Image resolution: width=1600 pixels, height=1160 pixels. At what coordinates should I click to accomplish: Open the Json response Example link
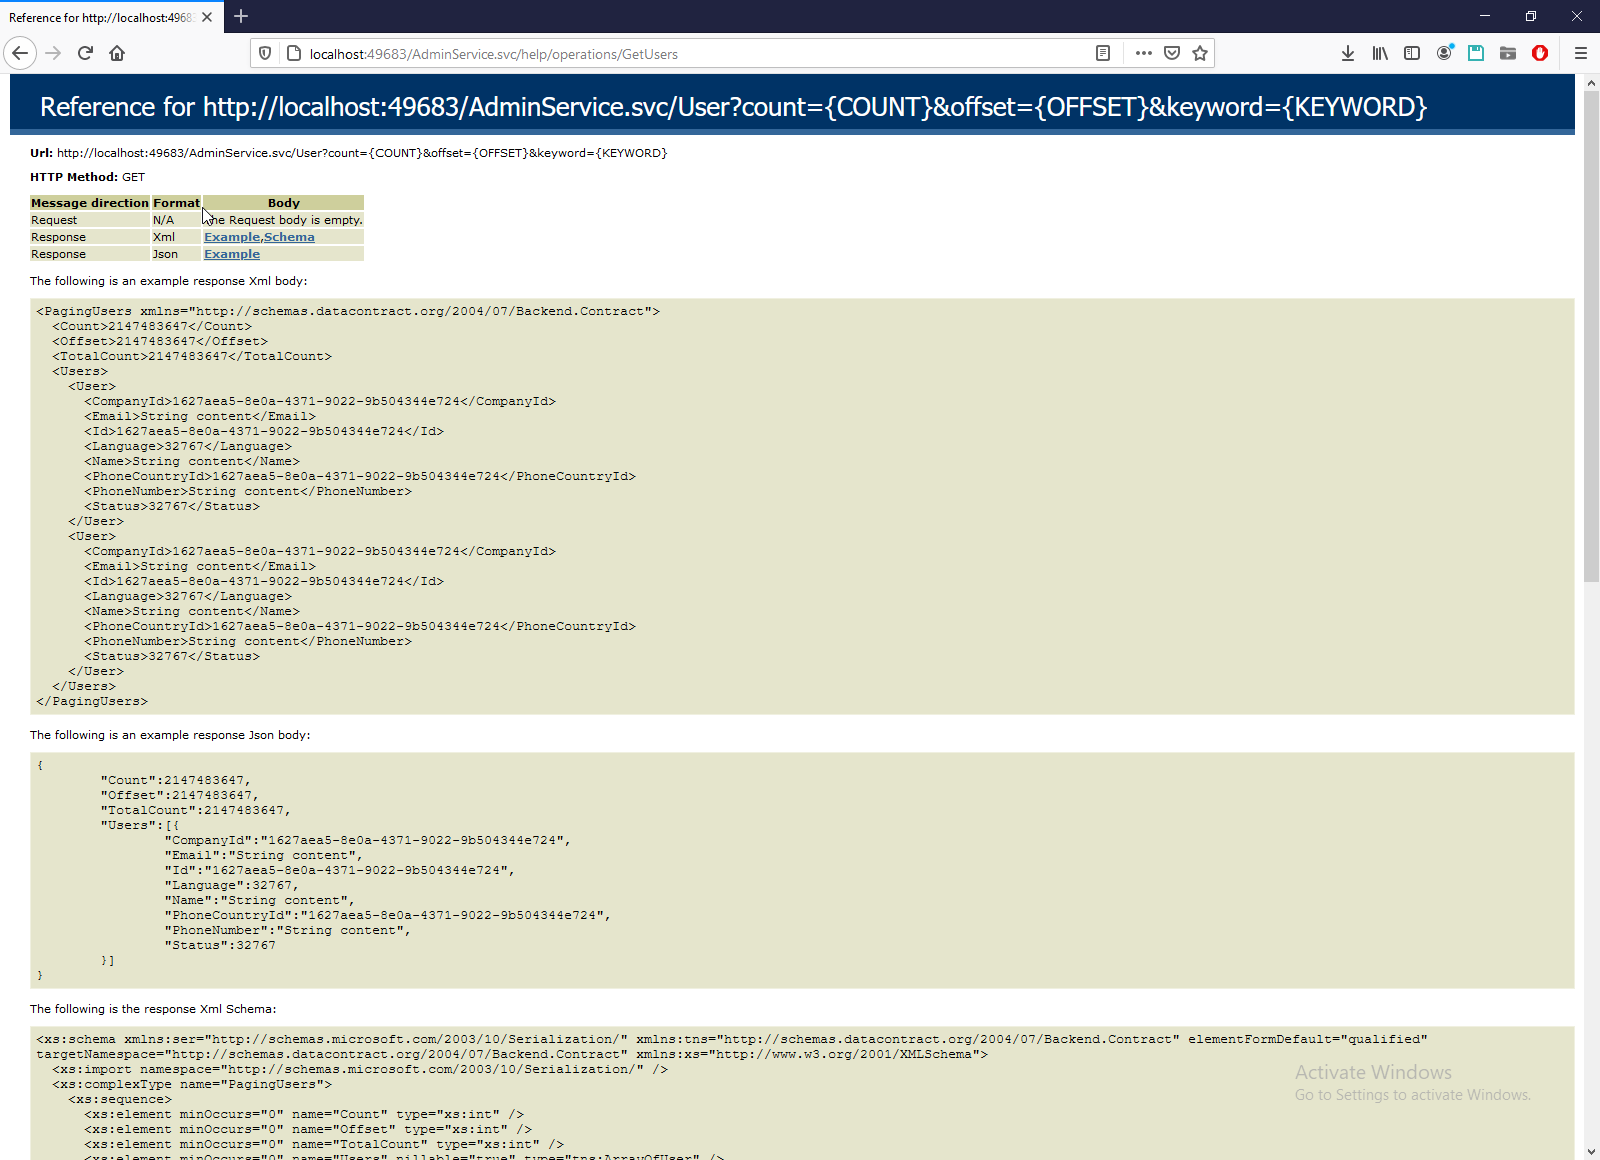(232, 254)
